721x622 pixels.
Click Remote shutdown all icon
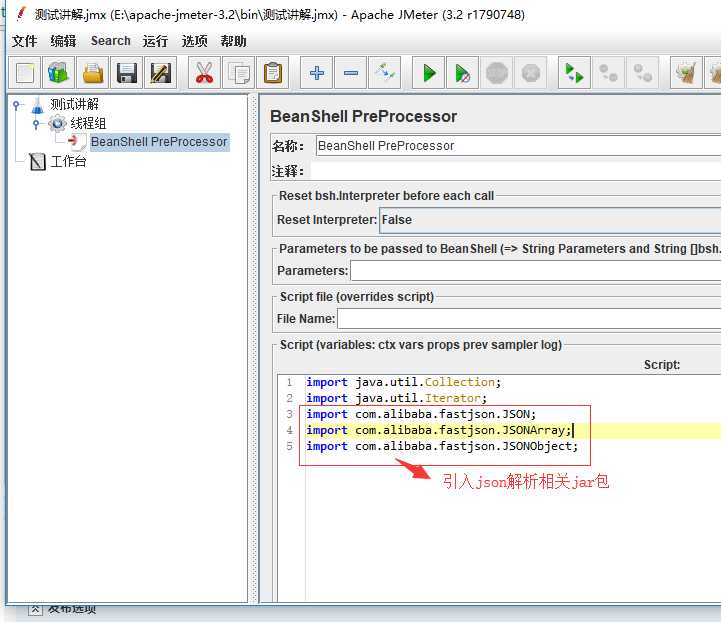point(642,73)
